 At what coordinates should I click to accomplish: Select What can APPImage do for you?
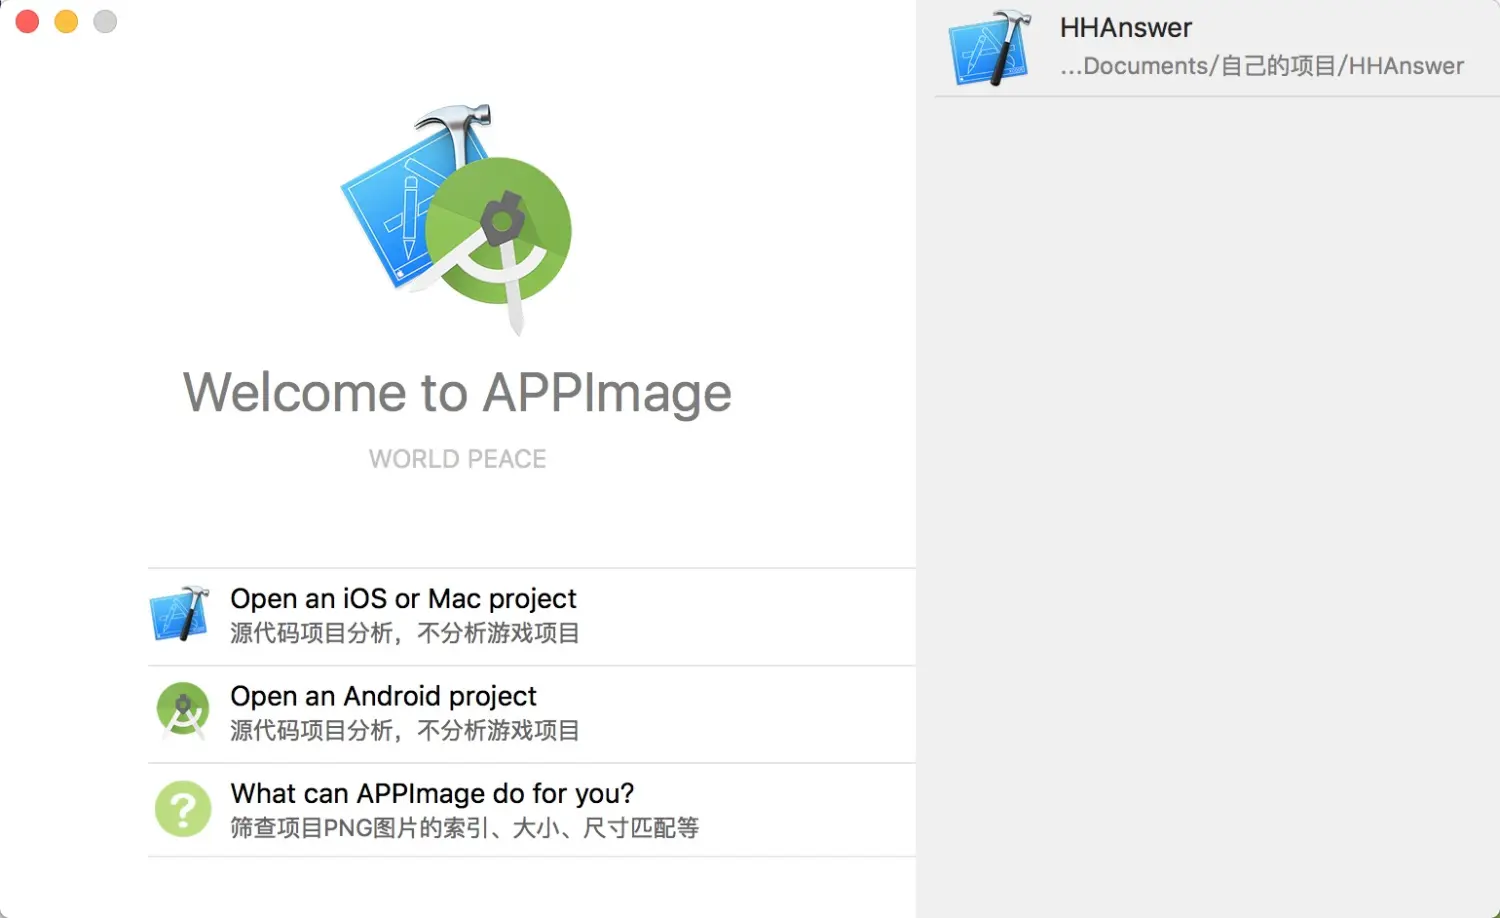pyautogui.click(x=532, y=810)
